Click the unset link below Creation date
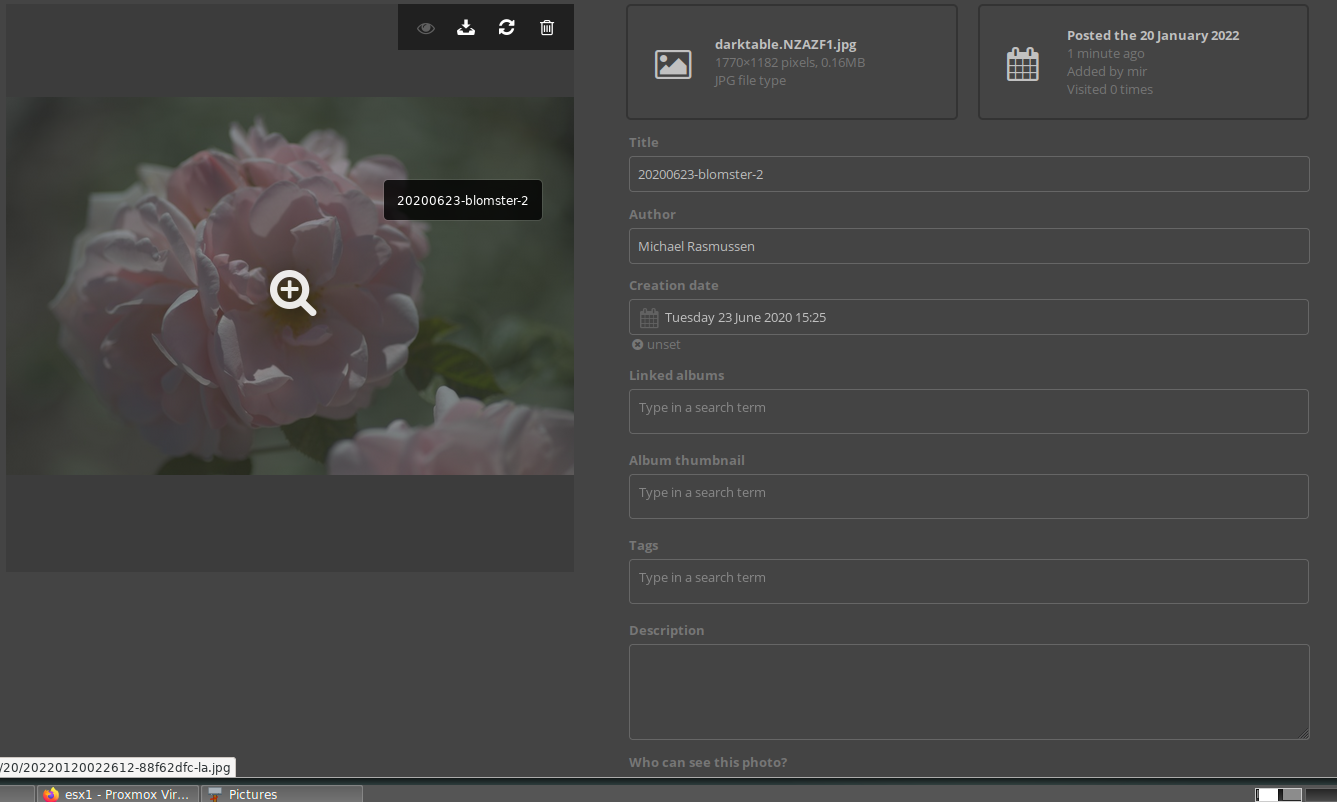 click(655, 344)
